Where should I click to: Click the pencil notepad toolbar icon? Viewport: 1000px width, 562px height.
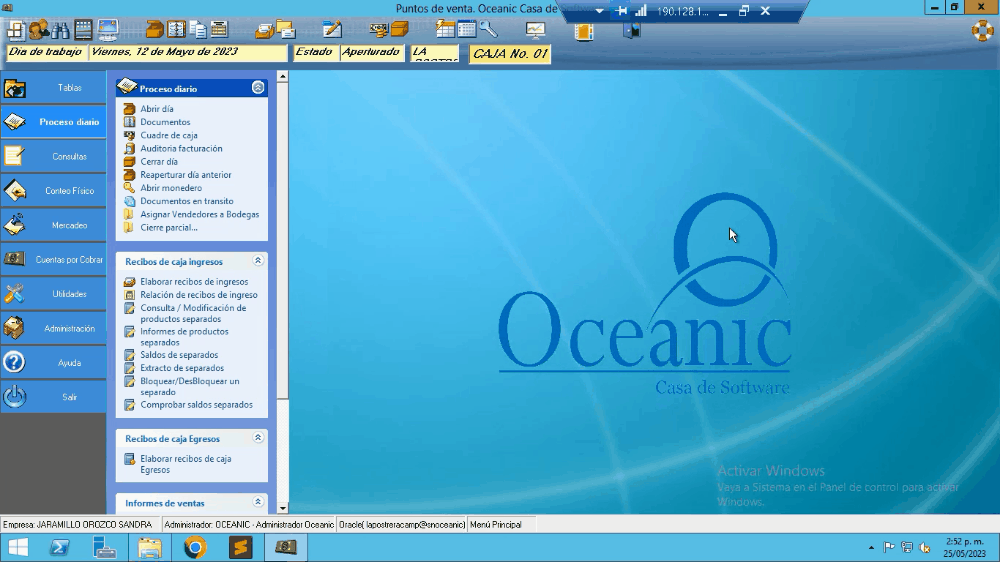tap(332, 30)
